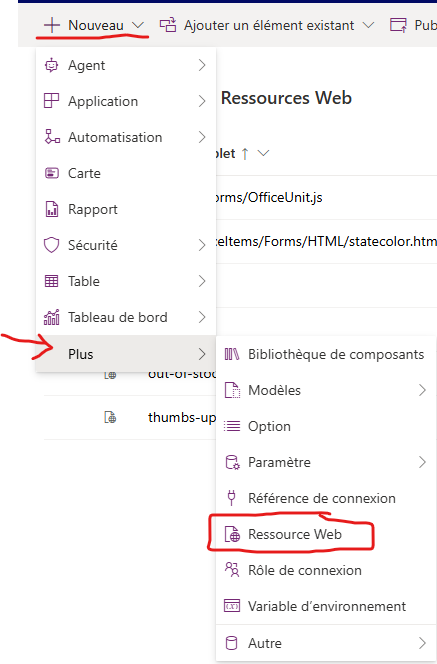Expand the Paramètre submenu arrow

coord(422,462)
